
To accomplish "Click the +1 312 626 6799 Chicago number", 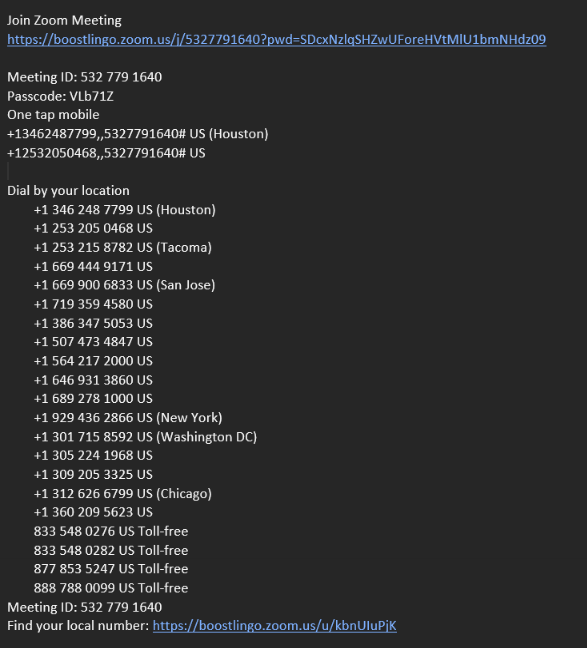I will [x=122, y=493].
